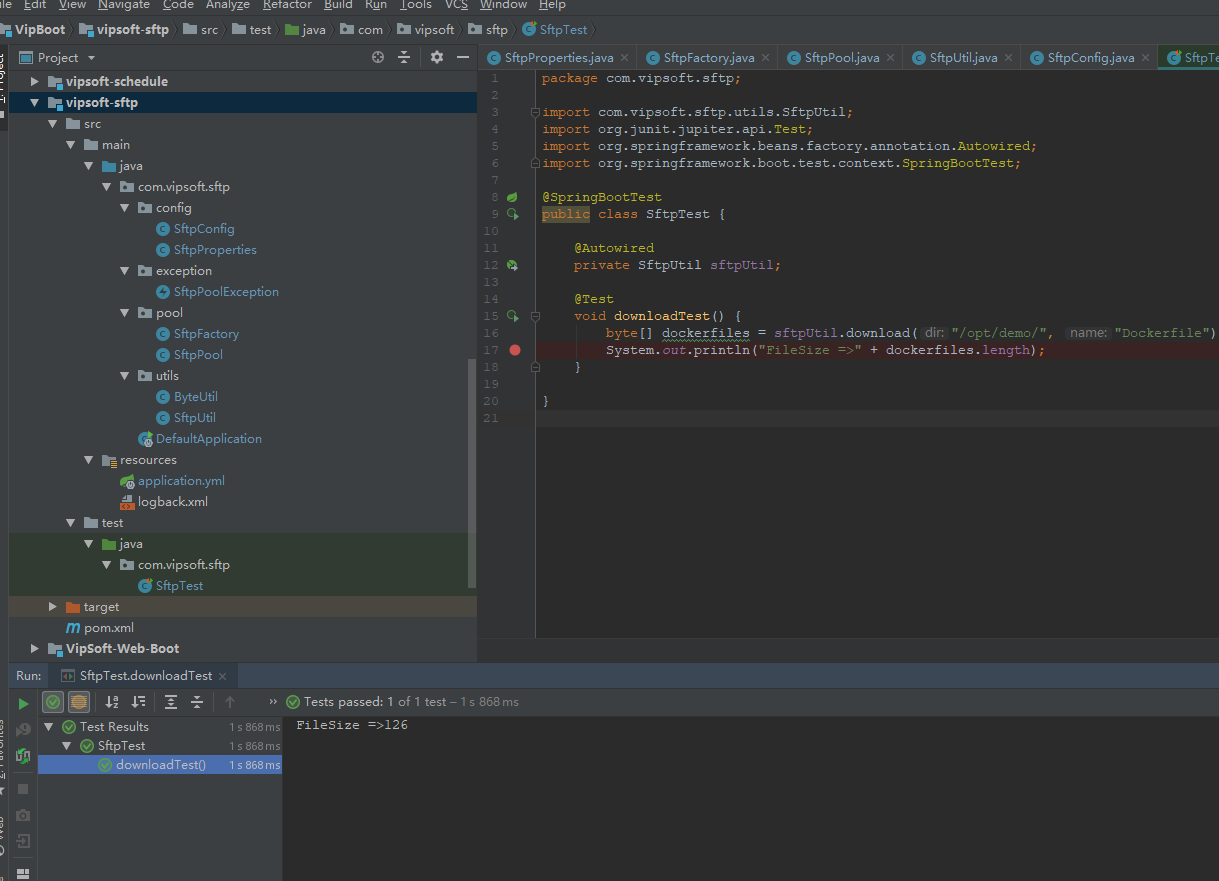
Task: Click the locate-in-project crosshair icon
Action: [x=378, y=57]
